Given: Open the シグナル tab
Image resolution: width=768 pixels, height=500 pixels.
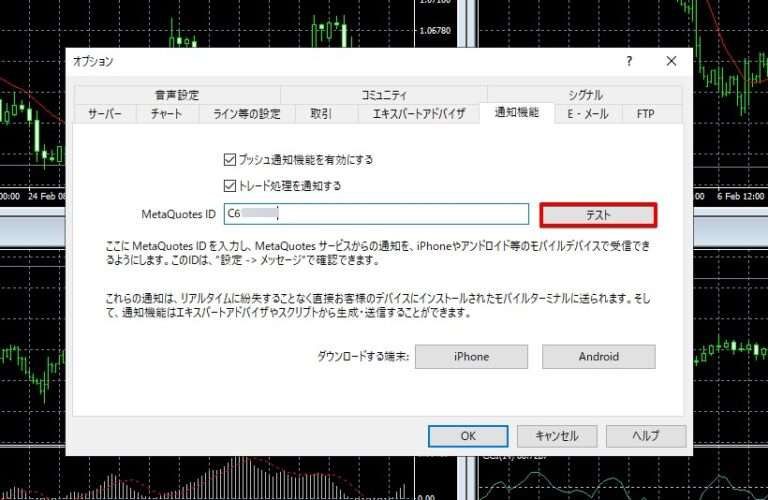Looking at the screenshot, I should point(585,95).
